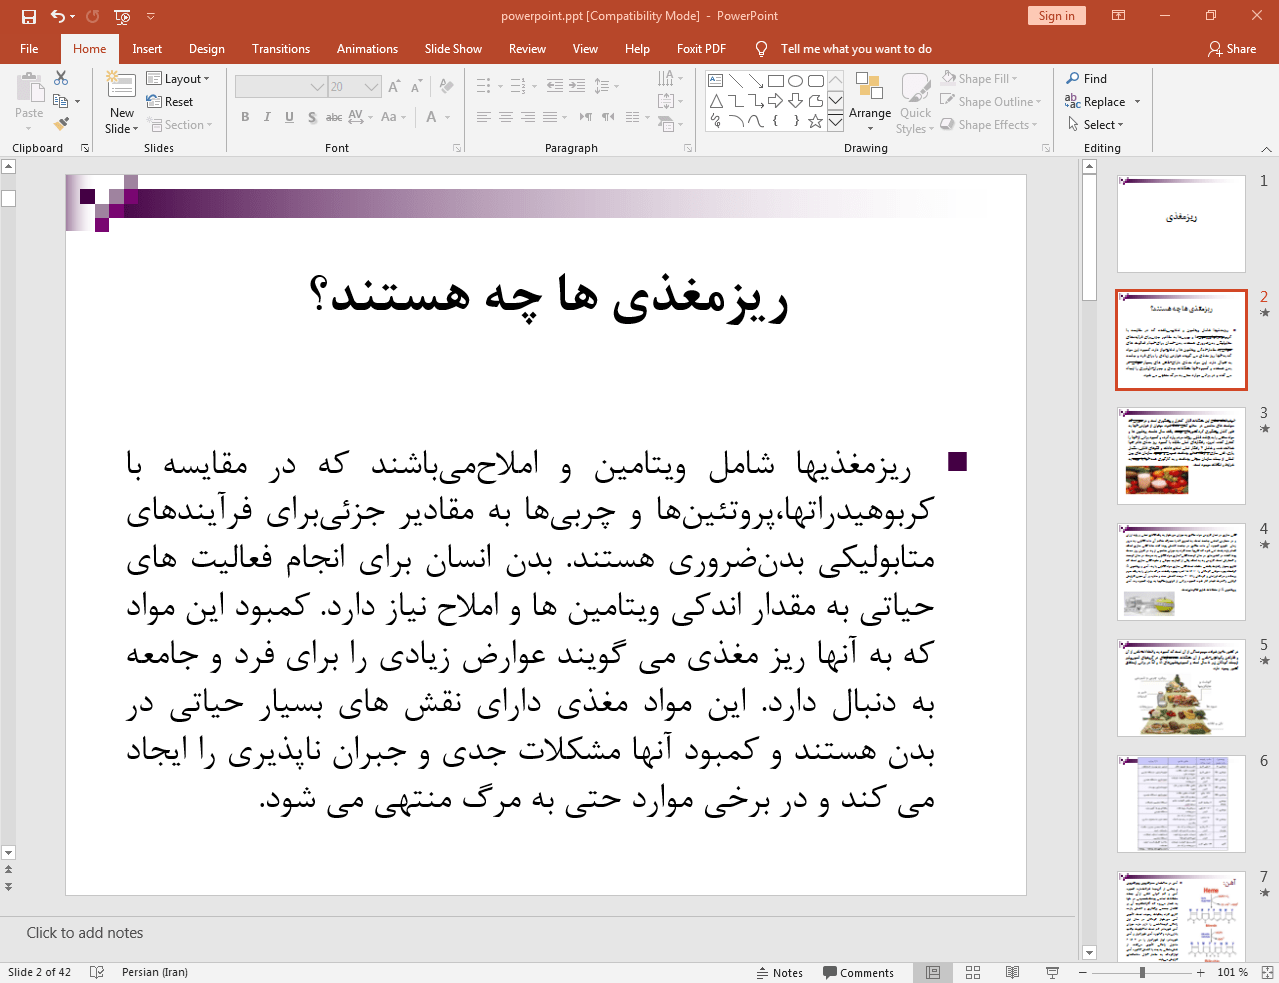The height and width of the screenshot is (983, 1279).
Task: Click the Sign in button
Action: (x=1055, y=16)
